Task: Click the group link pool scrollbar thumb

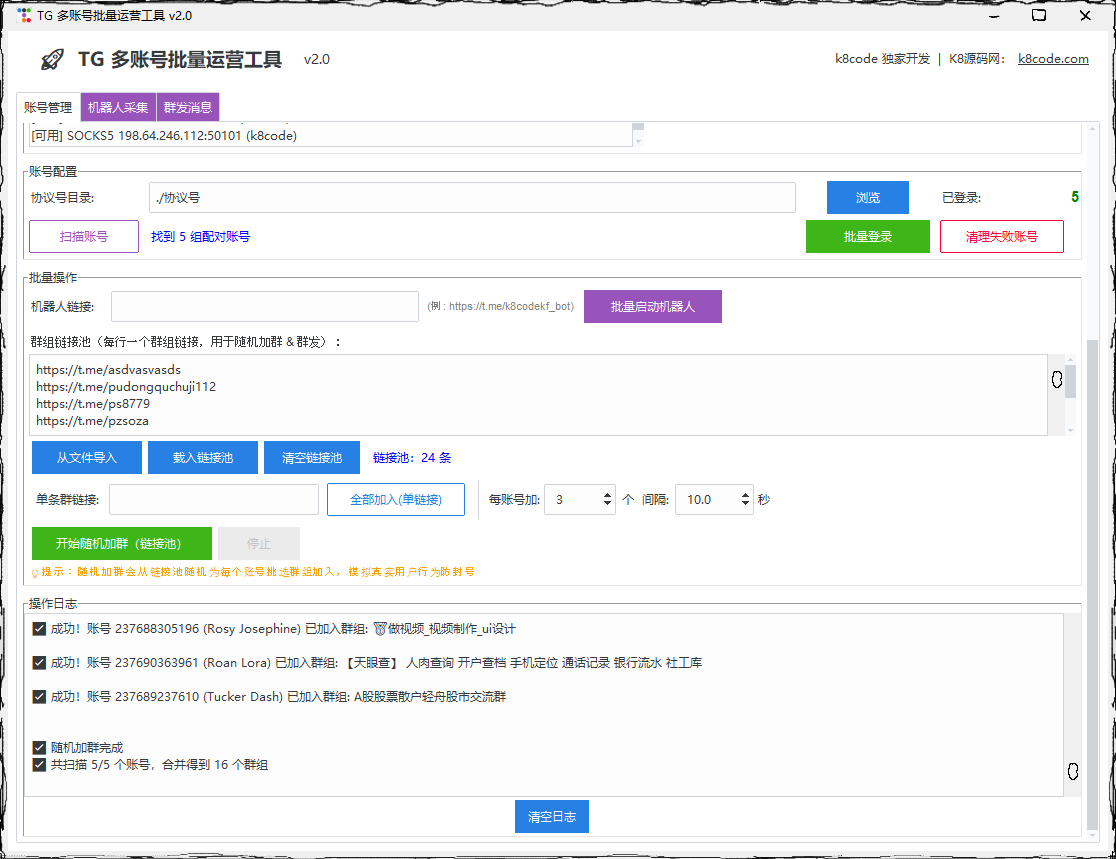Action: pos(1070,381)
